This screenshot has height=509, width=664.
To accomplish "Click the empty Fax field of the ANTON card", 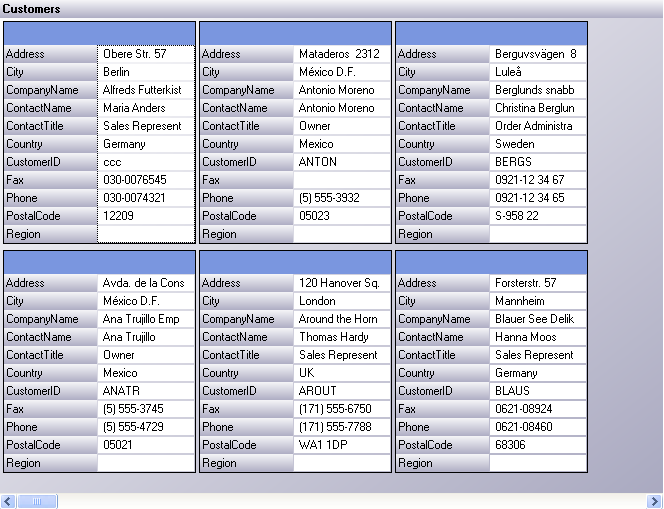I will pos(342,180).
